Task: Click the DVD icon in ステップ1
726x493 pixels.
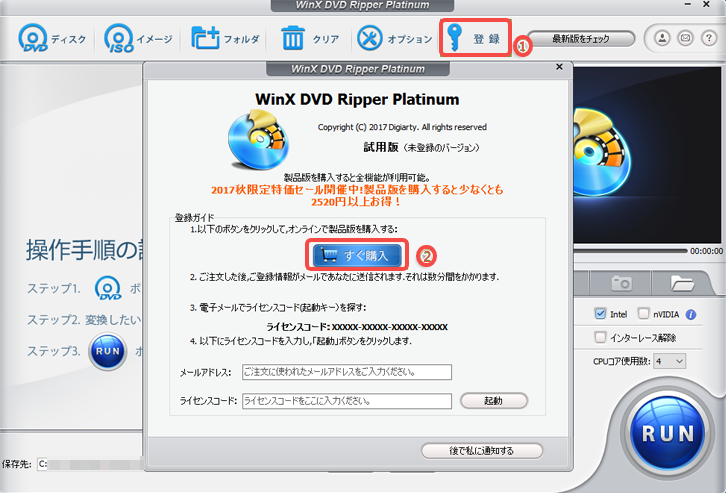Action: pos(108,288)
